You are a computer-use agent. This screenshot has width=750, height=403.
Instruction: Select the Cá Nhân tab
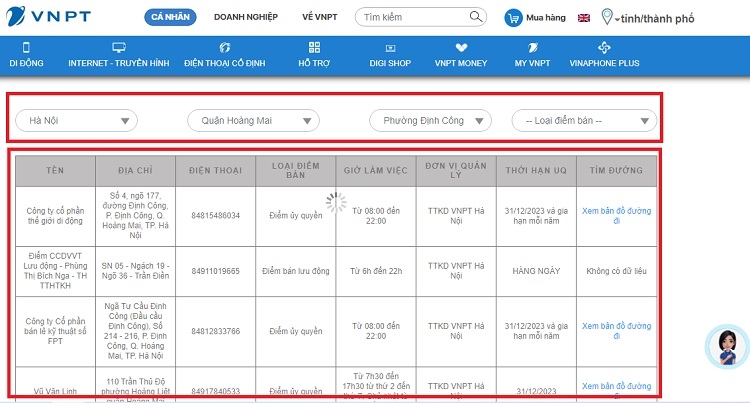click(x=170, y=17)
